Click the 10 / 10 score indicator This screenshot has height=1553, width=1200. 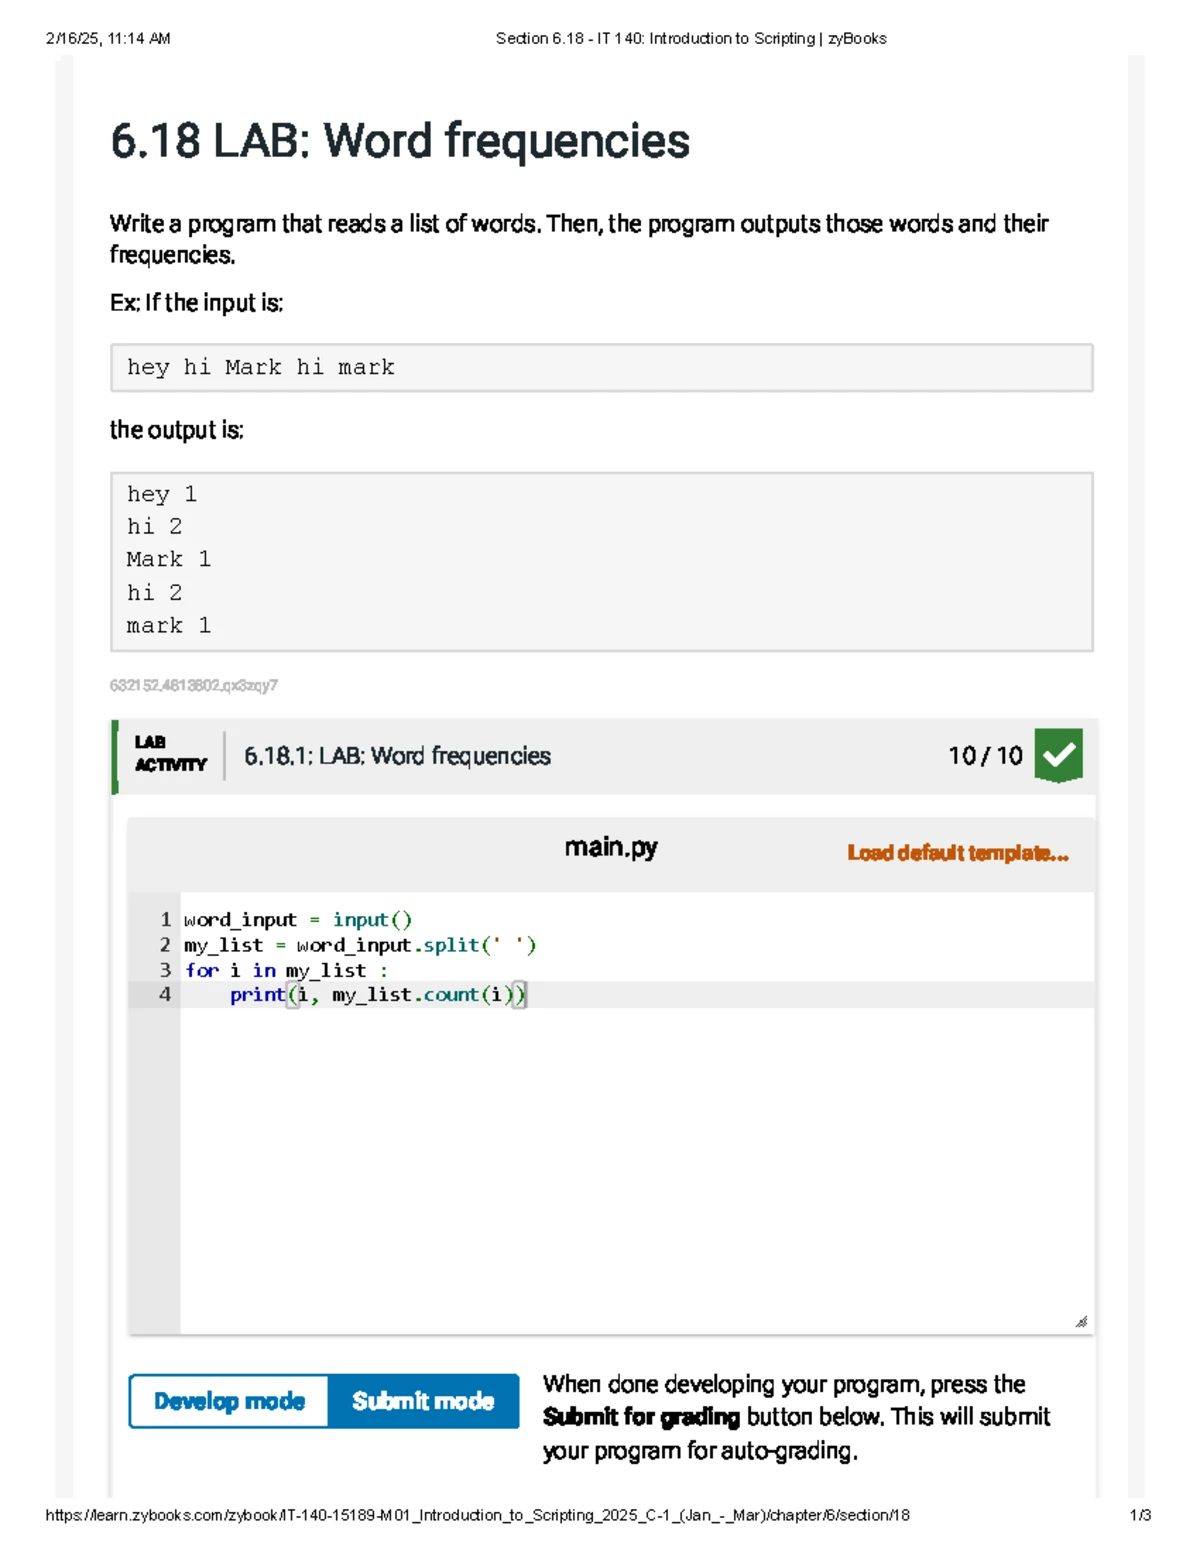click(983, 756)
